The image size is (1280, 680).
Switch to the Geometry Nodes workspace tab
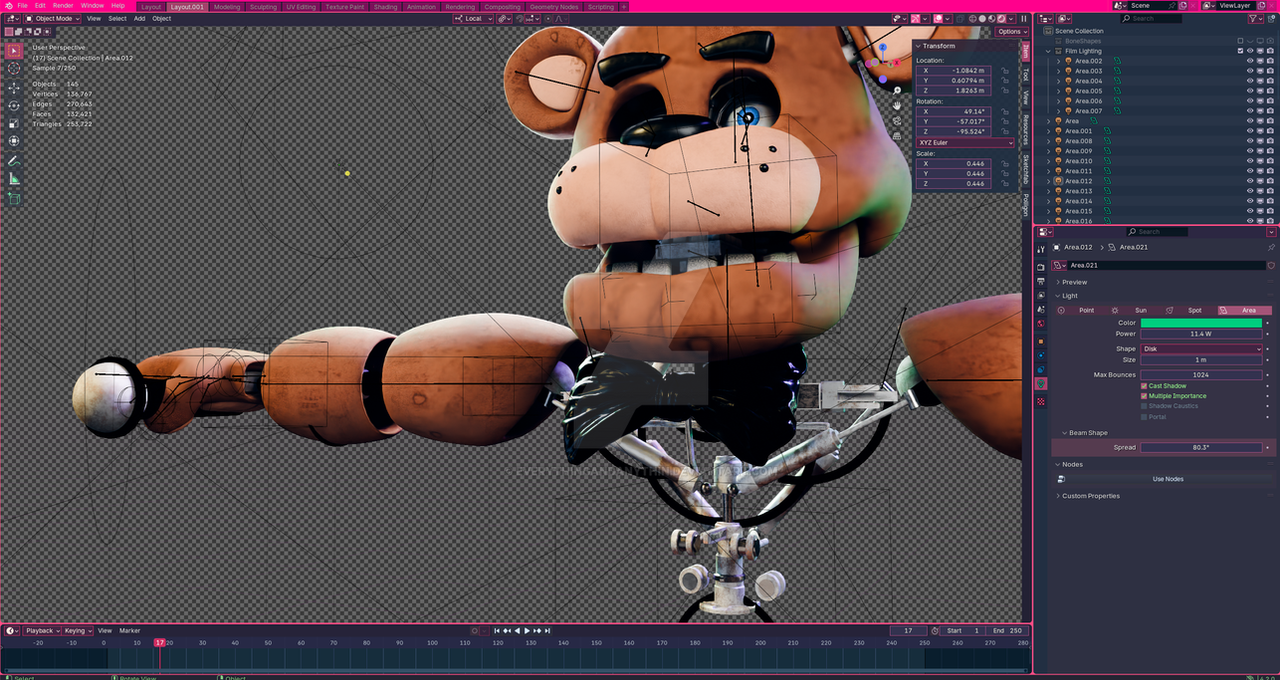[554, 7]
